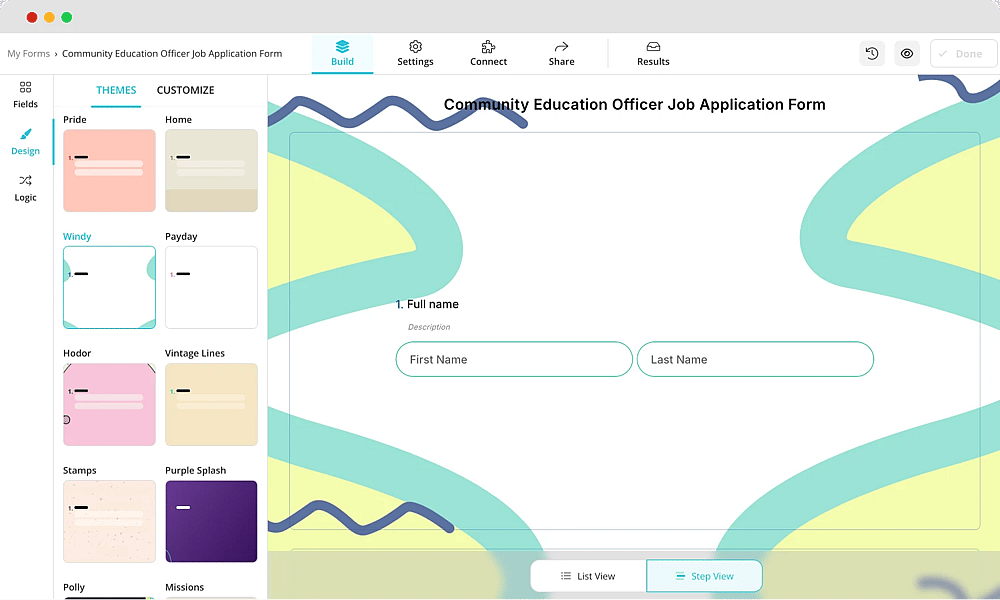Image resolution: width=1000 pixels, height=600 pixels.
Task: Click the Last Name input field
Action: pos(755,359)
